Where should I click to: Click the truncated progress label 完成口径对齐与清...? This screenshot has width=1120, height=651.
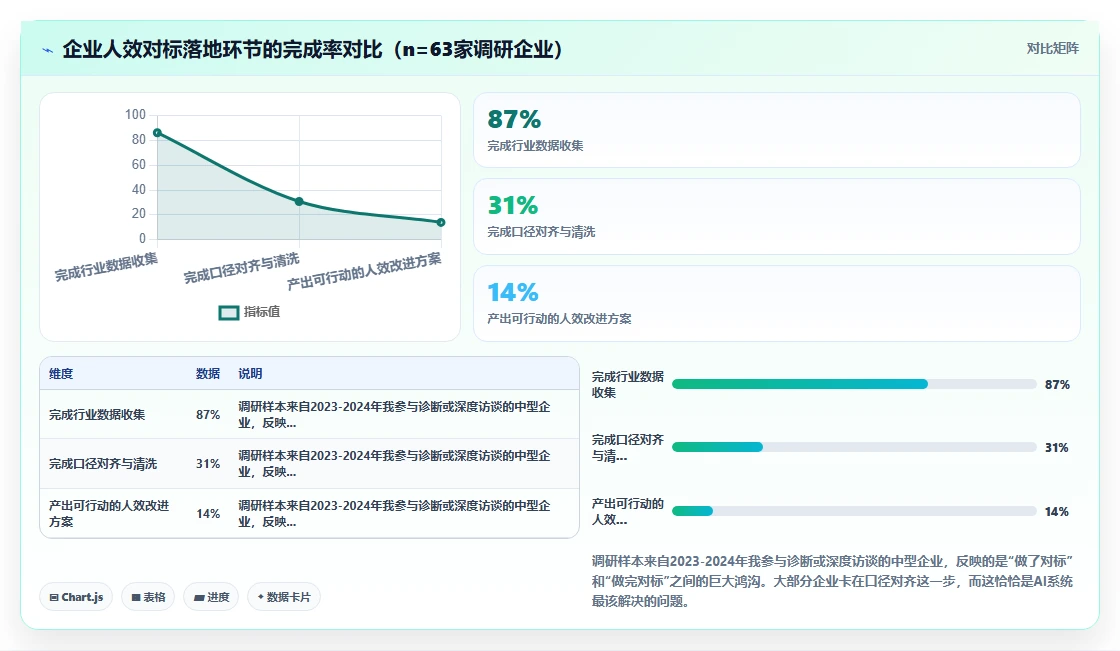point(628,447)
